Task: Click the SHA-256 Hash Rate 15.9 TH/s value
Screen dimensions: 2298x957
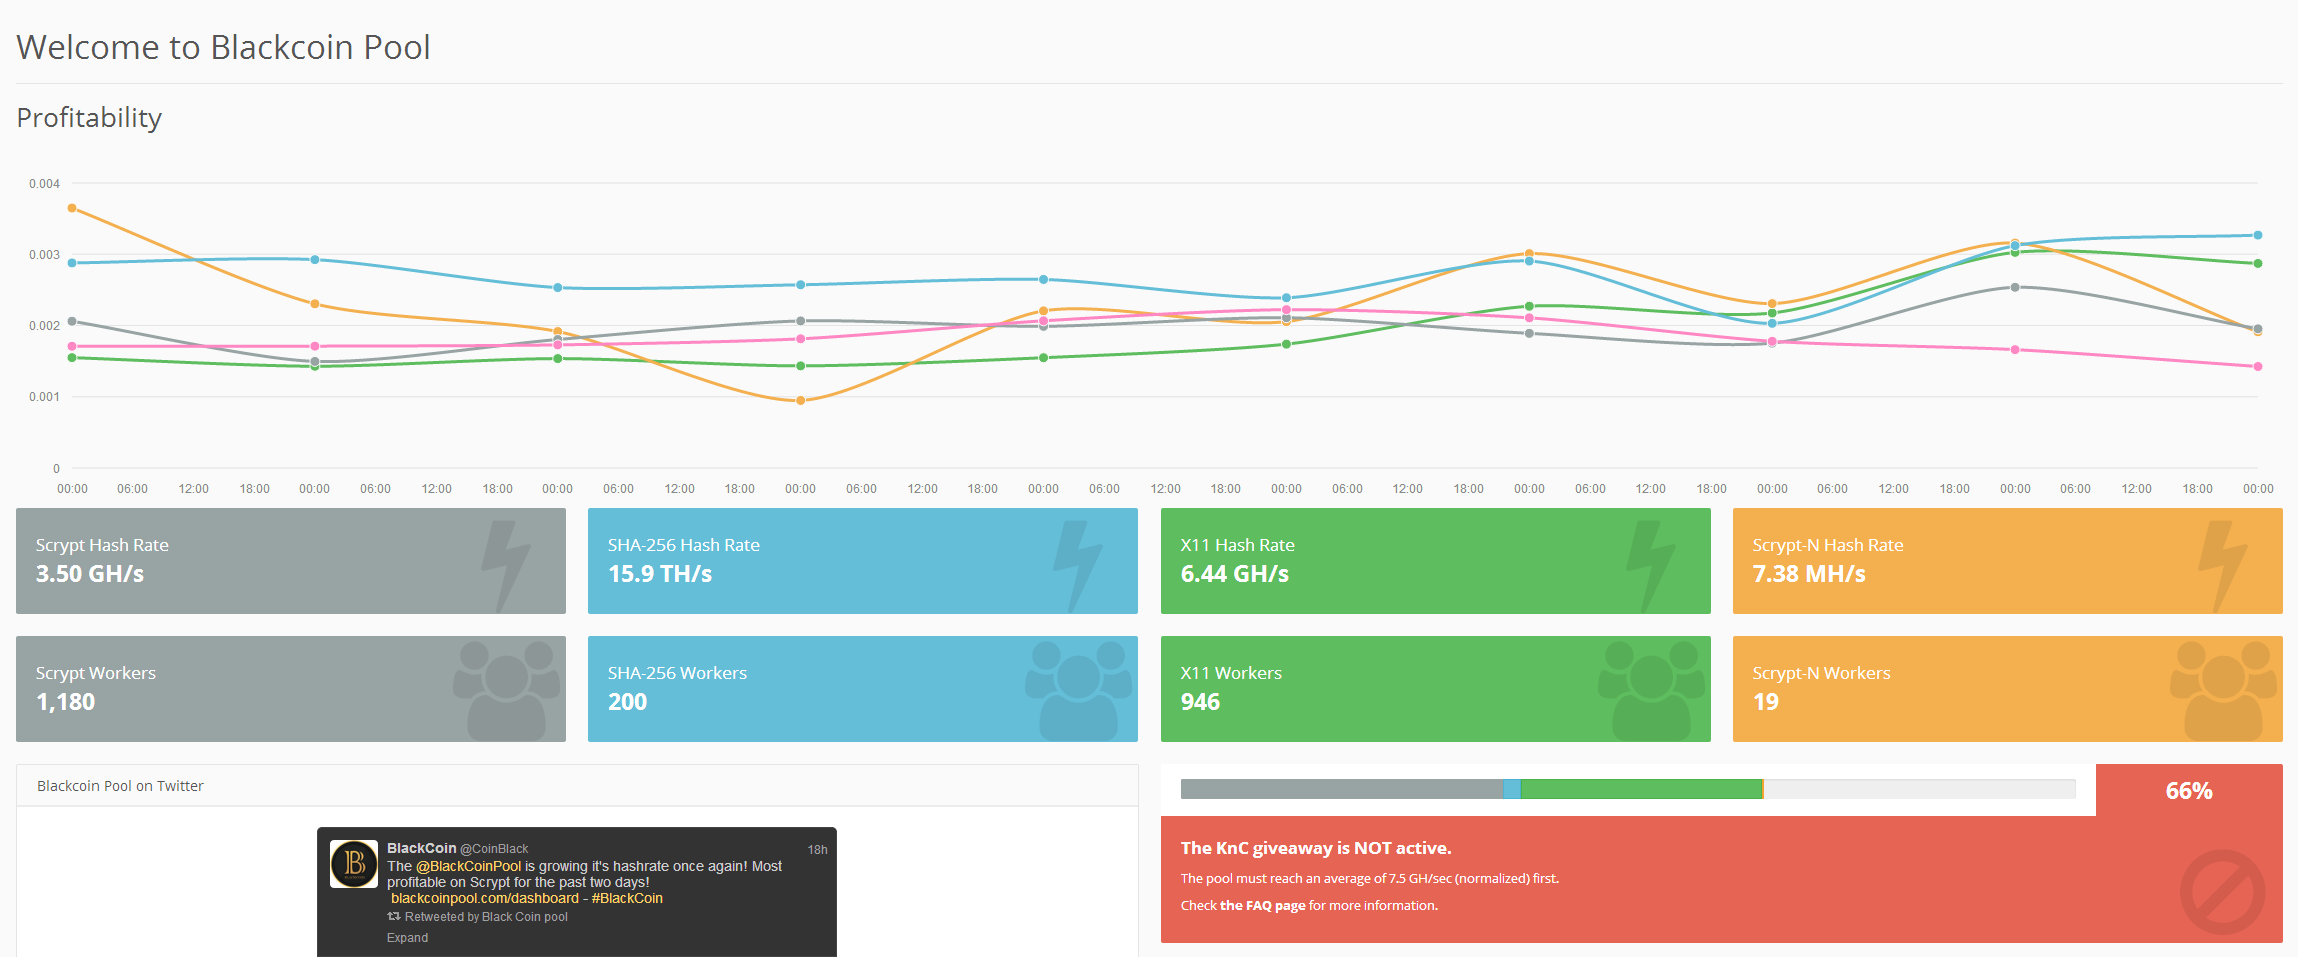Action: click(x=660, y=574)
